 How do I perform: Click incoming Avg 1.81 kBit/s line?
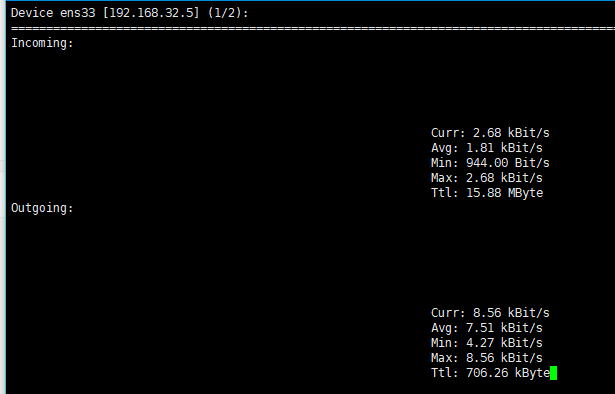tap(487, 148)
